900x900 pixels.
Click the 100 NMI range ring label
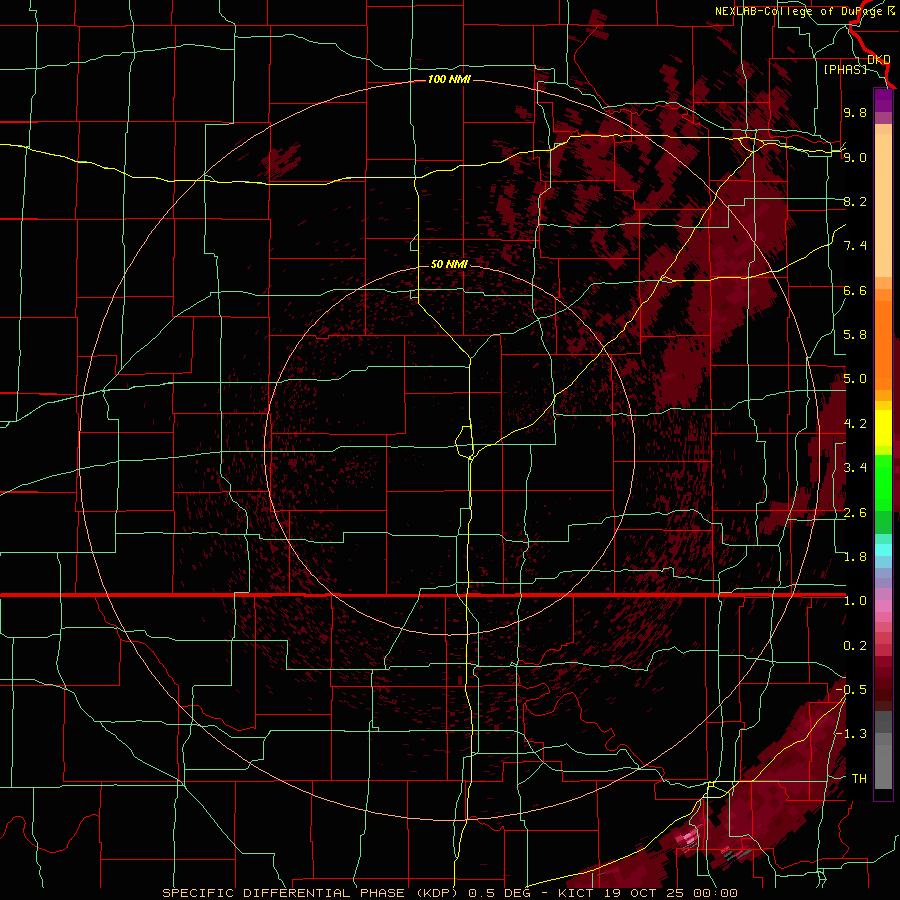coord(449,79)
